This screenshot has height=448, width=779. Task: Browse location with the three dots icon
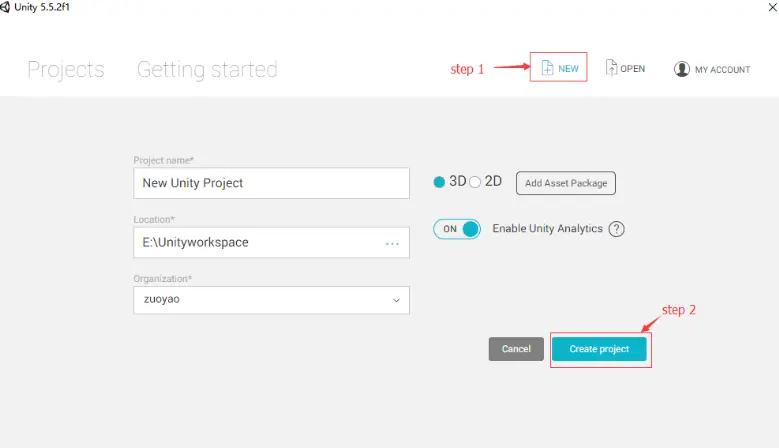[392, 243]
